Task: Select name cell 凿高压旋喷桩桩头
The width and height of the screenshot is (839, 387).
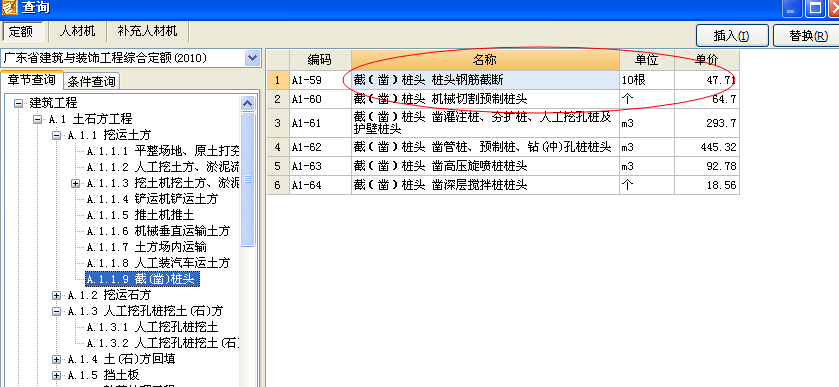Action: click(x=485, y=166)
